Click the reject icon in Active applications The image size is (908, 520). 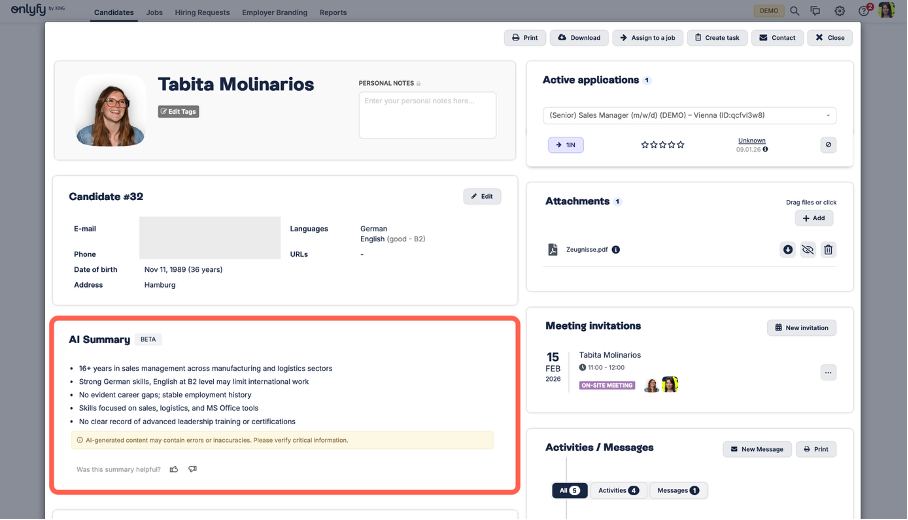[828, 145]
